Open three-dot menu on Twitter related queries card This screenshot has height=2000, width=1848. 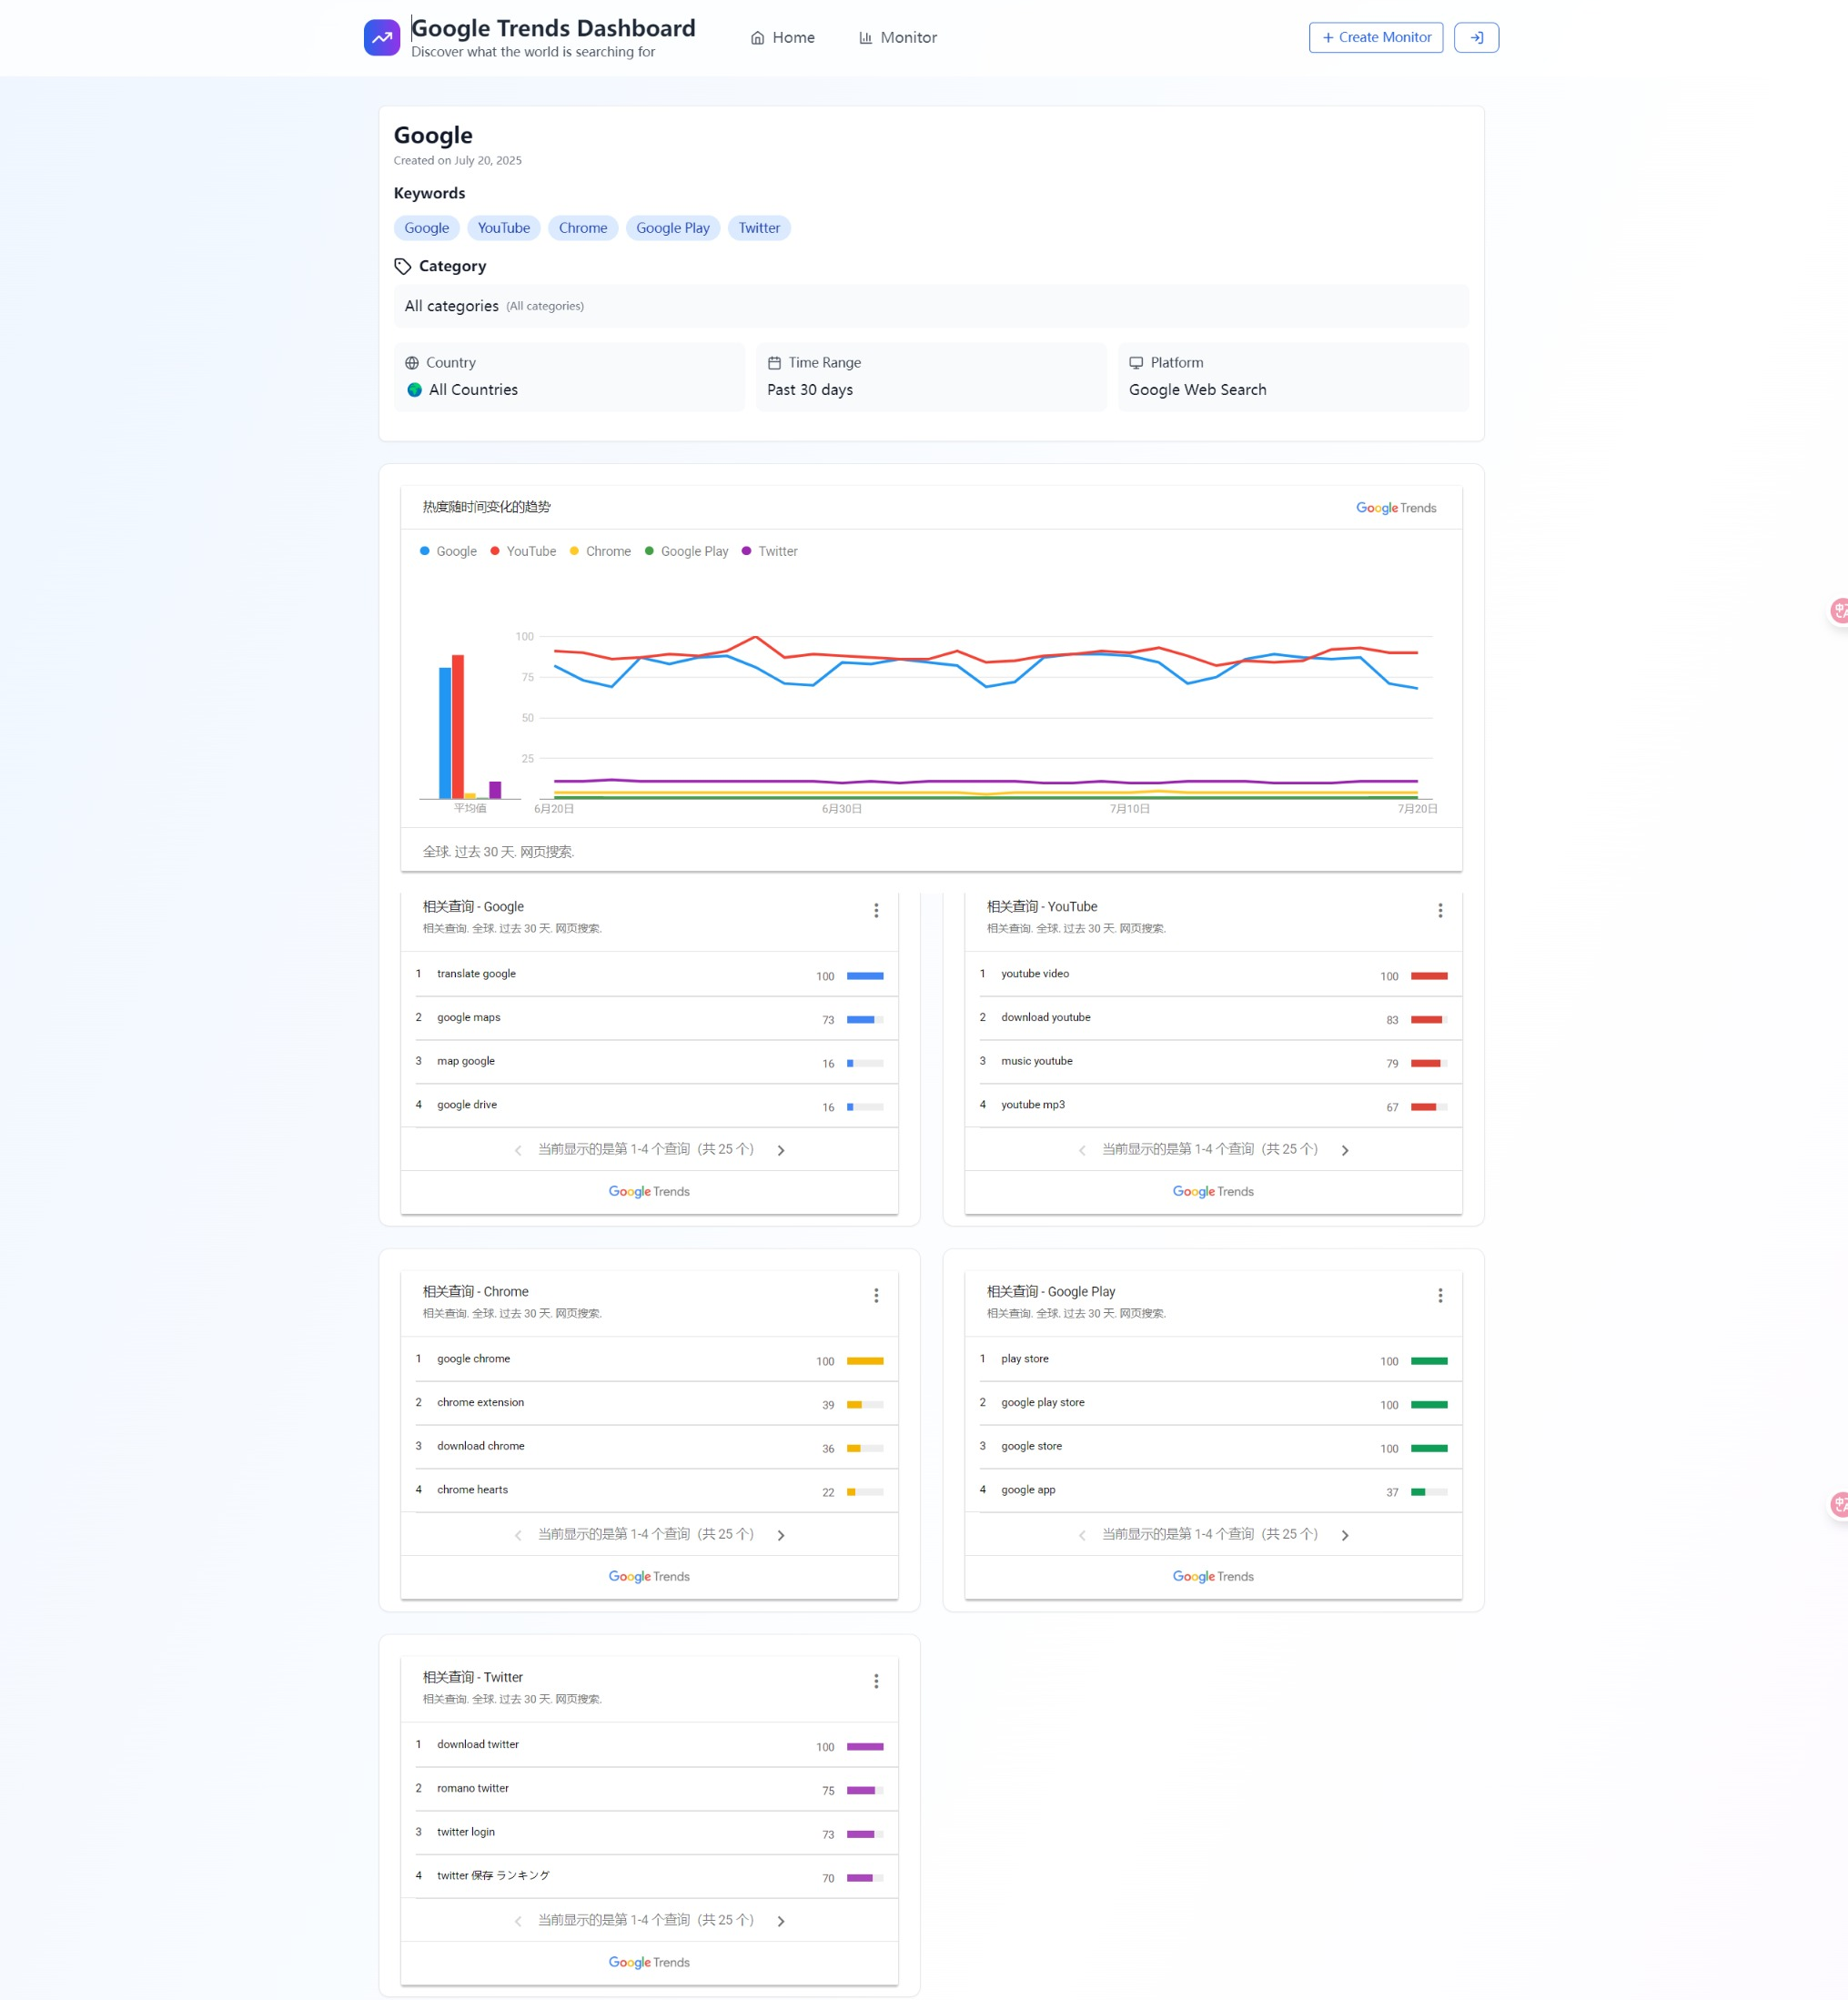click(876, 1681)
